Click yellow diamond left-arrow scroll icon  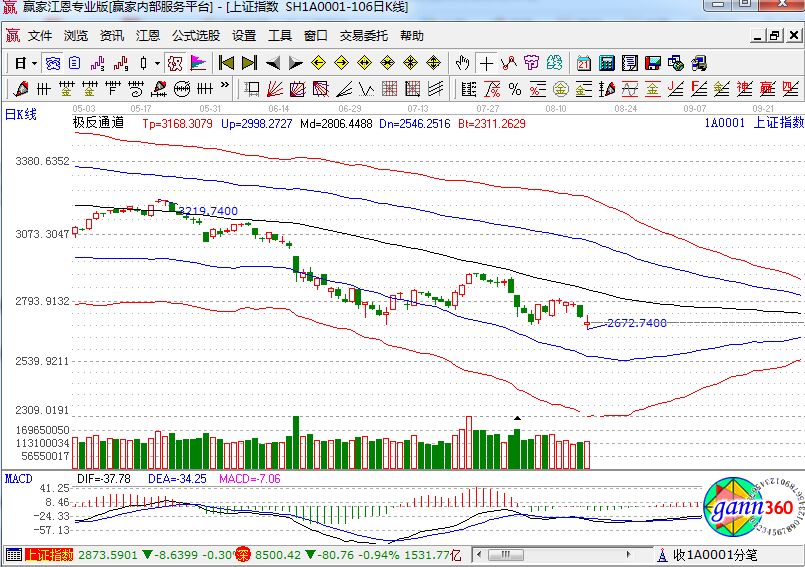[x=319, y=63]
